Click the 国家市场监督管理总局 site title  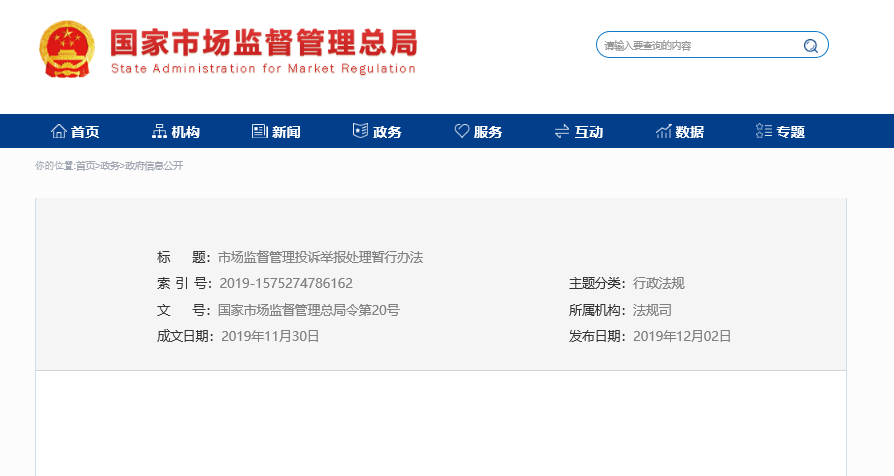coord(263,43)
